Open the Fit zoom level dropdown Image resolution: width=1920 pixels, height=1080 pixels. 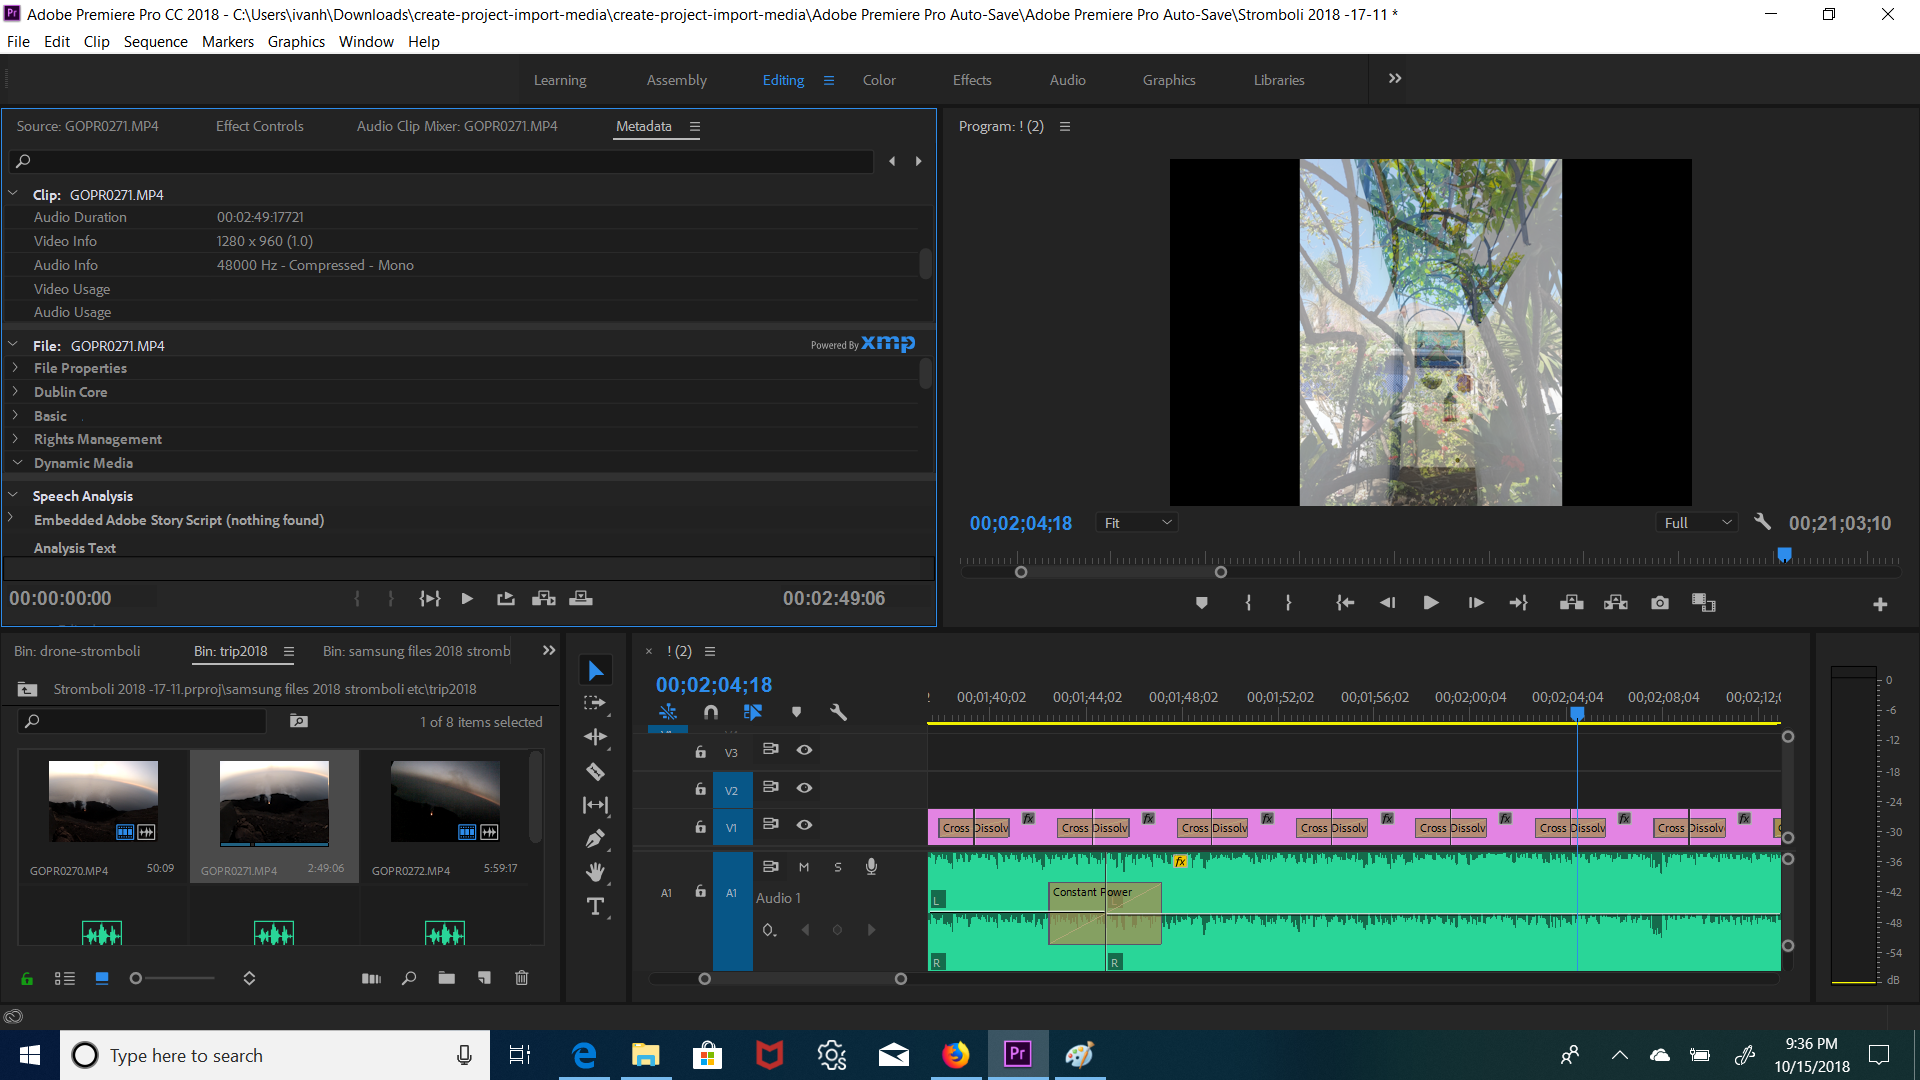(x=1137, y=523)
